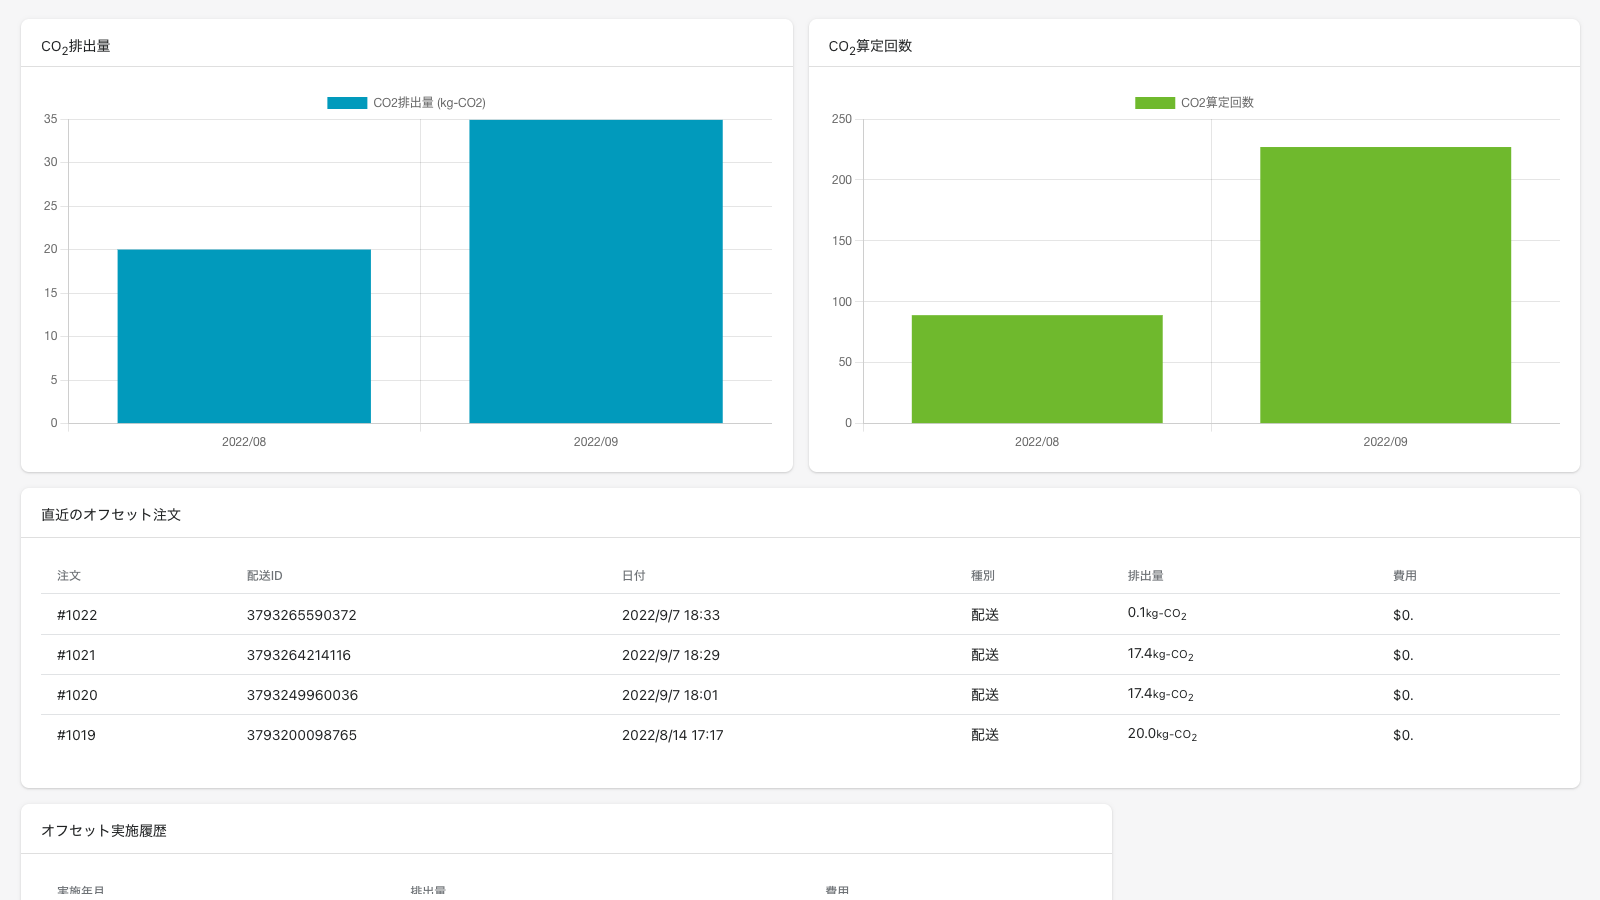Image resolution: width=1600 pixels, height=900 pixels.
Task: Open order #1022
Action: tap(77, 615)
